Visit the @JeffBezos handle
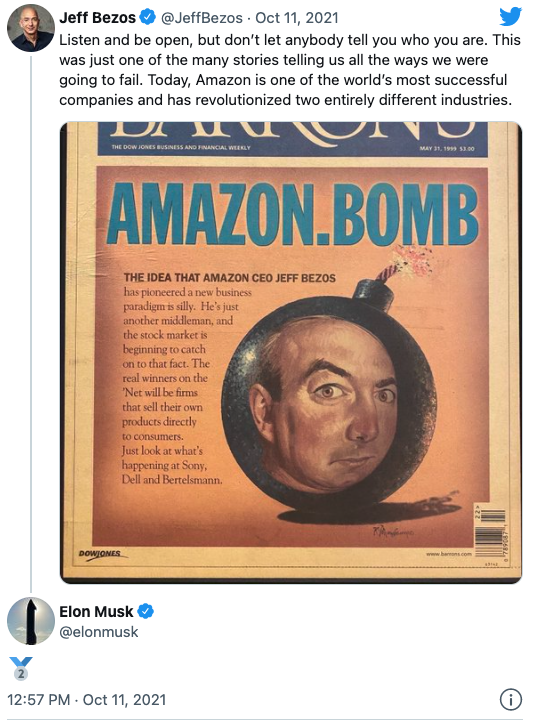The height and width of the screenshot is (720, 535). (202, 18)
